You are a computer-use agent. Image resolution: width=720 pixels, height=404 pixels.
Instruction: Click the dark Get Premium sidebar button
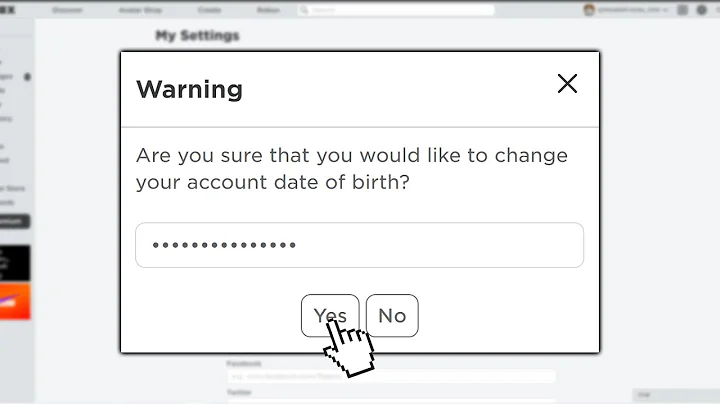[x=15, y=222]
